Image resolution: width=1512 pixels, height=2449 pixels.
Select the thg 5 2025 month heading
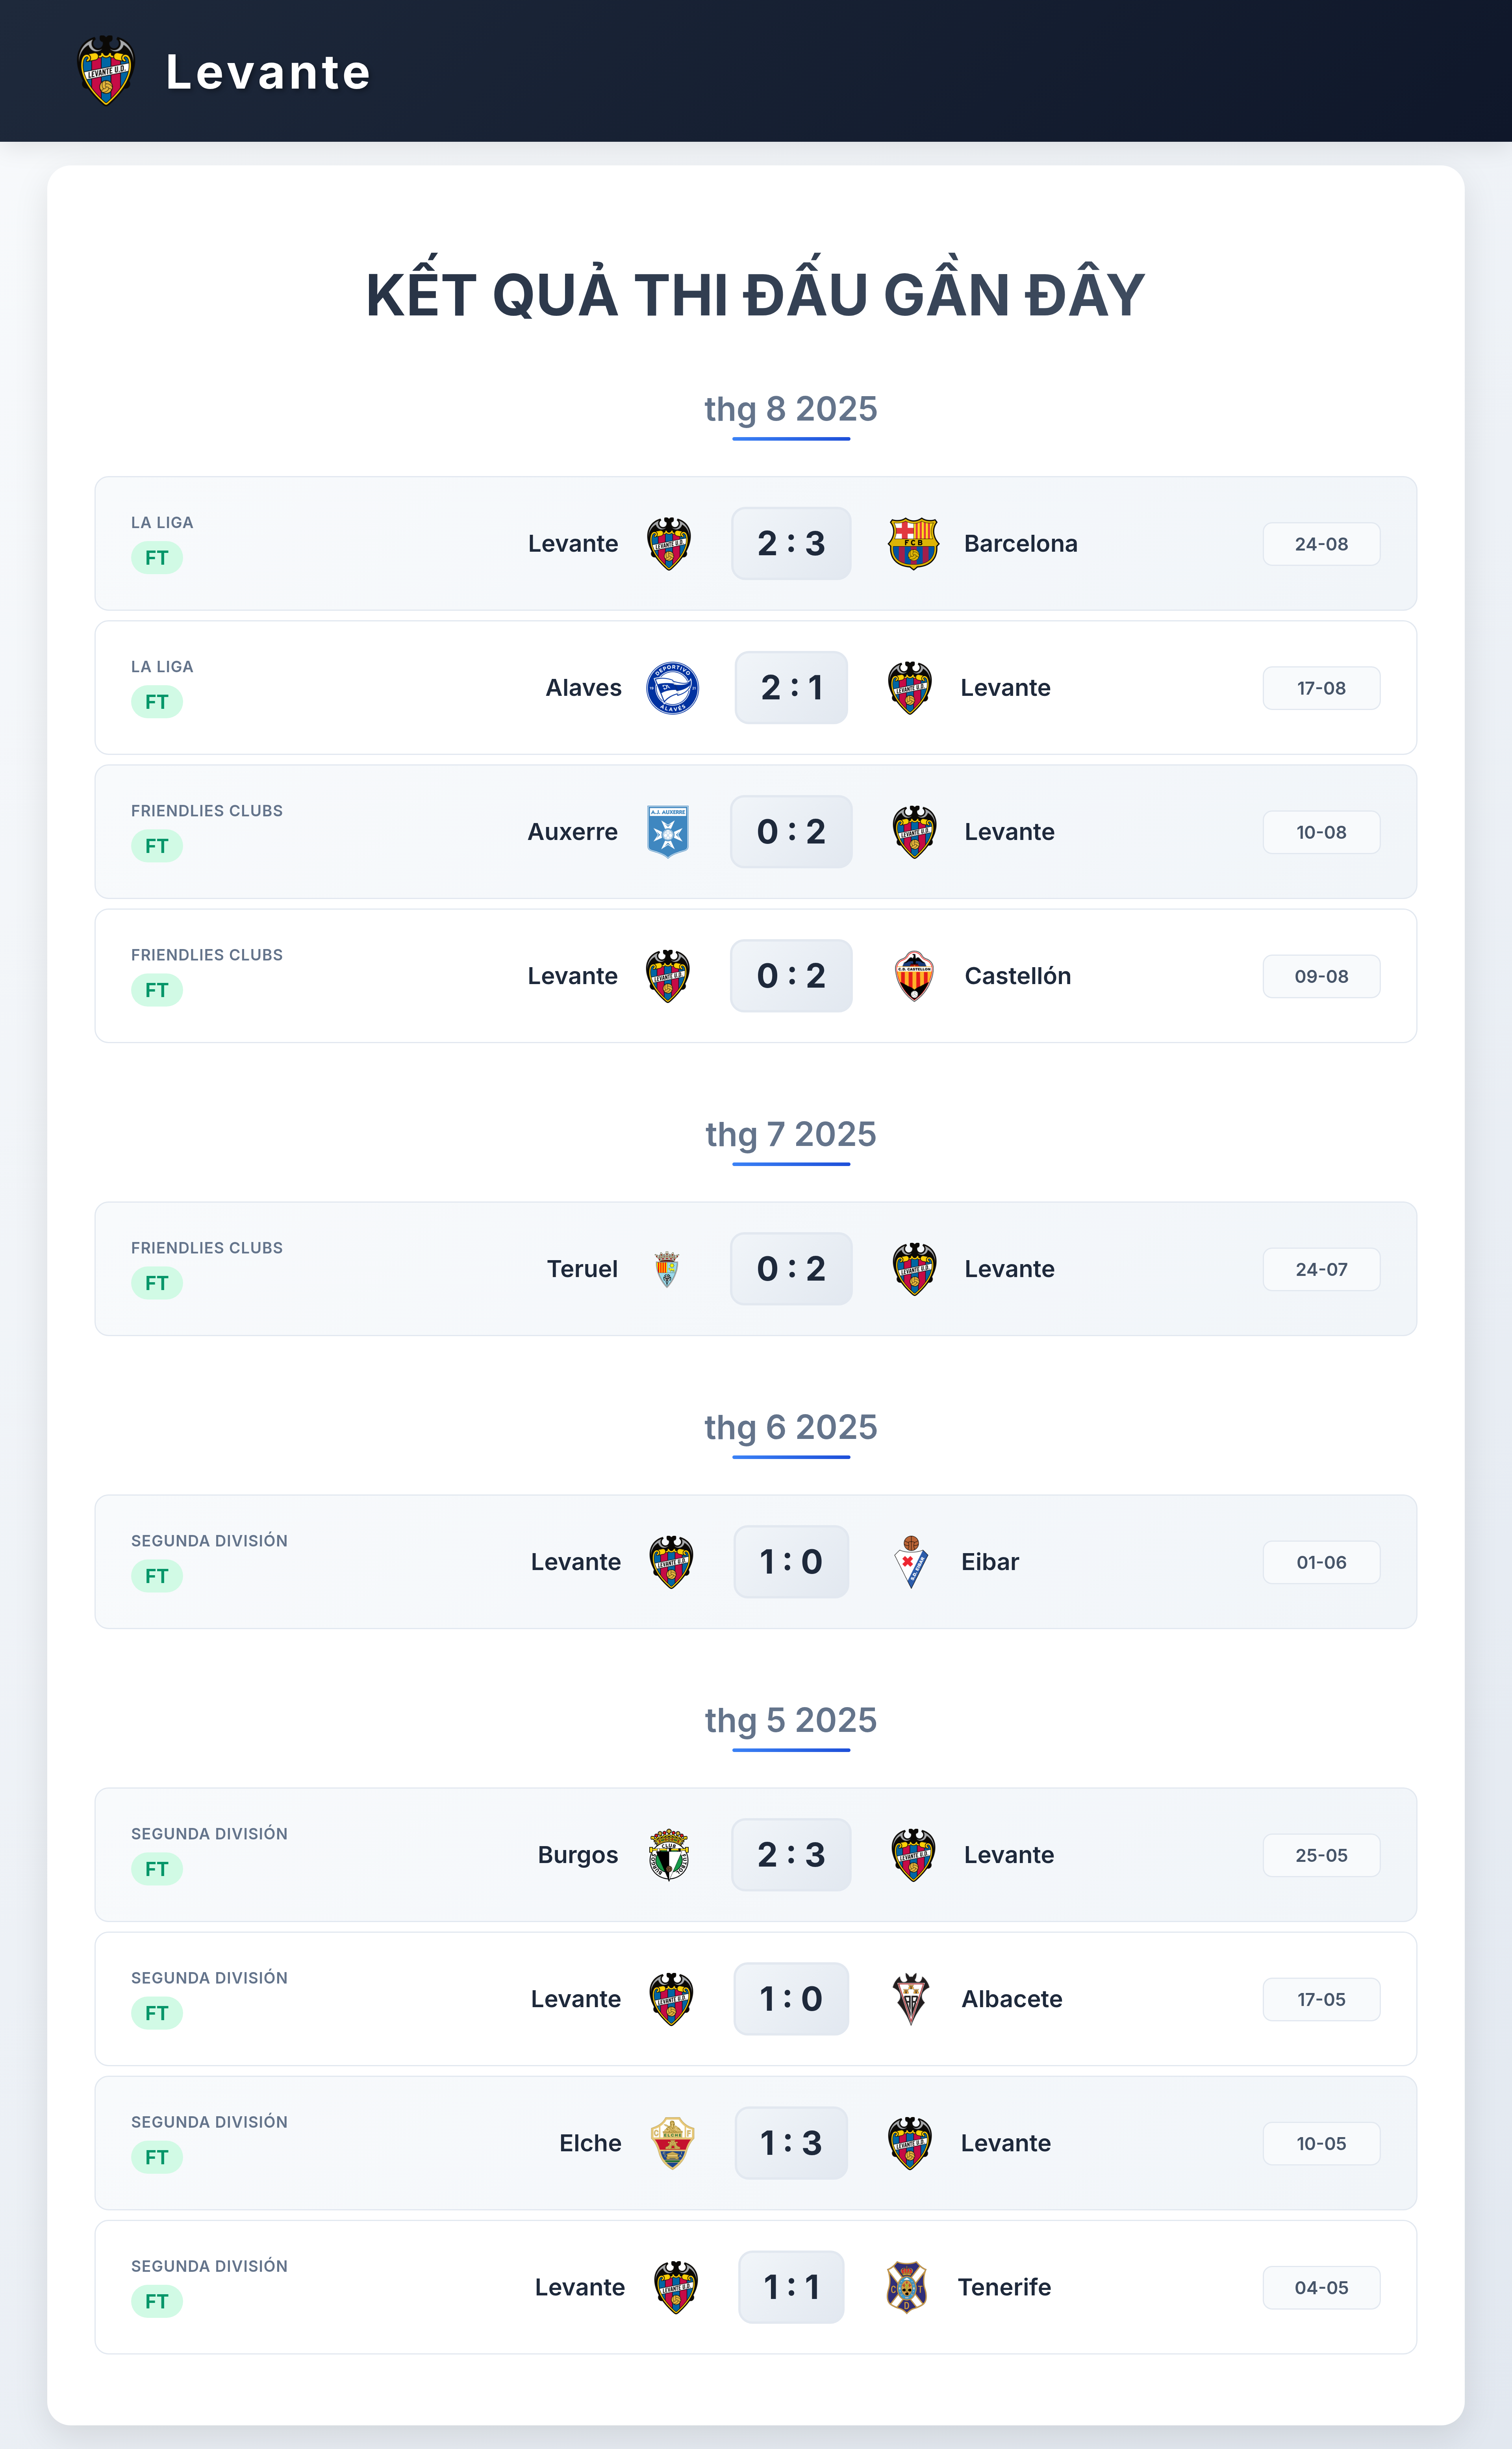(791, 1720)
